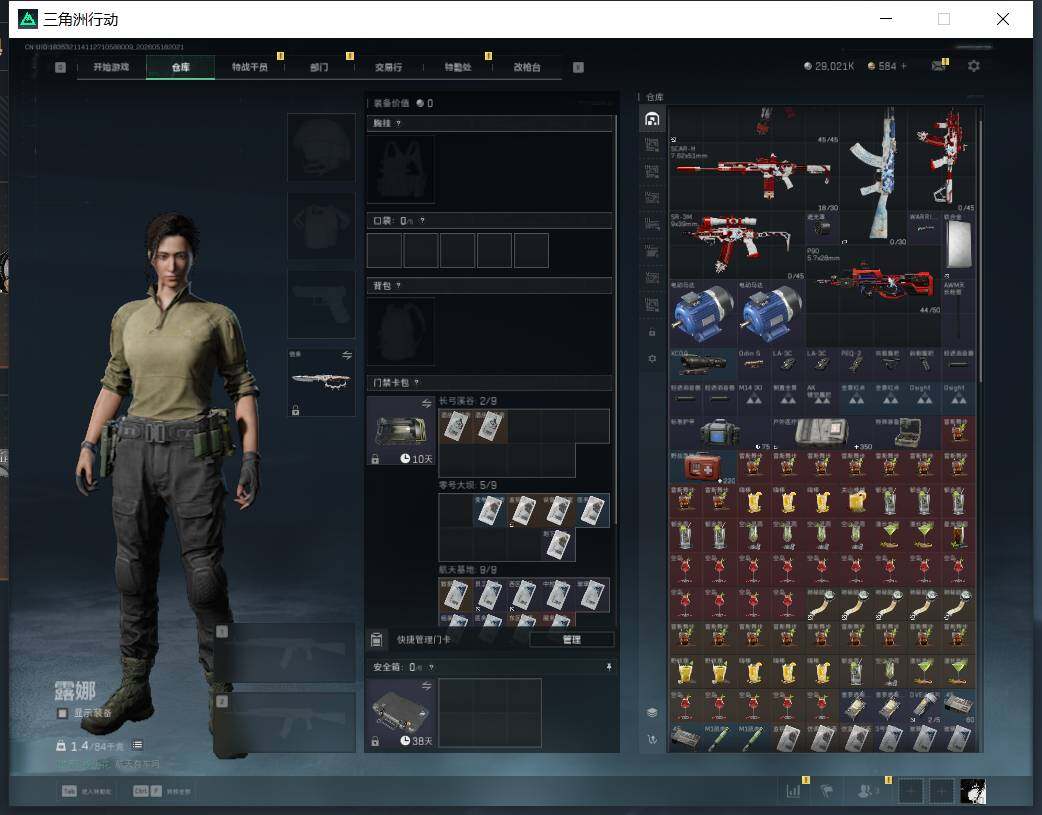Add teammate with first plus slot
Image resolution: width=1042 pixels, height=815 pixels.
click(911, 791)
